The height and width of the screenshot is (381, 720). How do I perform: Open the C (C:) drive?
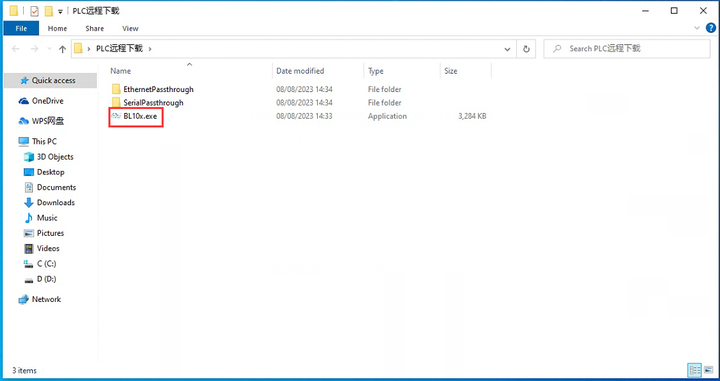tap(46, 263)
